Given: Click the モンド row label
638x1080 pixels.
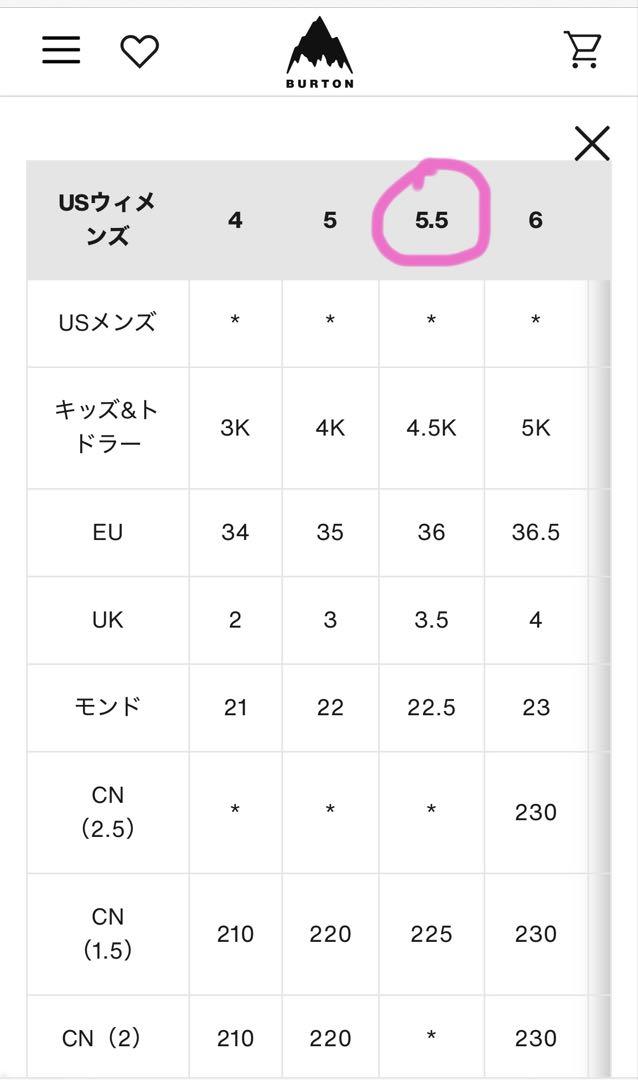Looking at the screenshot, I should (x=107, y=707).
